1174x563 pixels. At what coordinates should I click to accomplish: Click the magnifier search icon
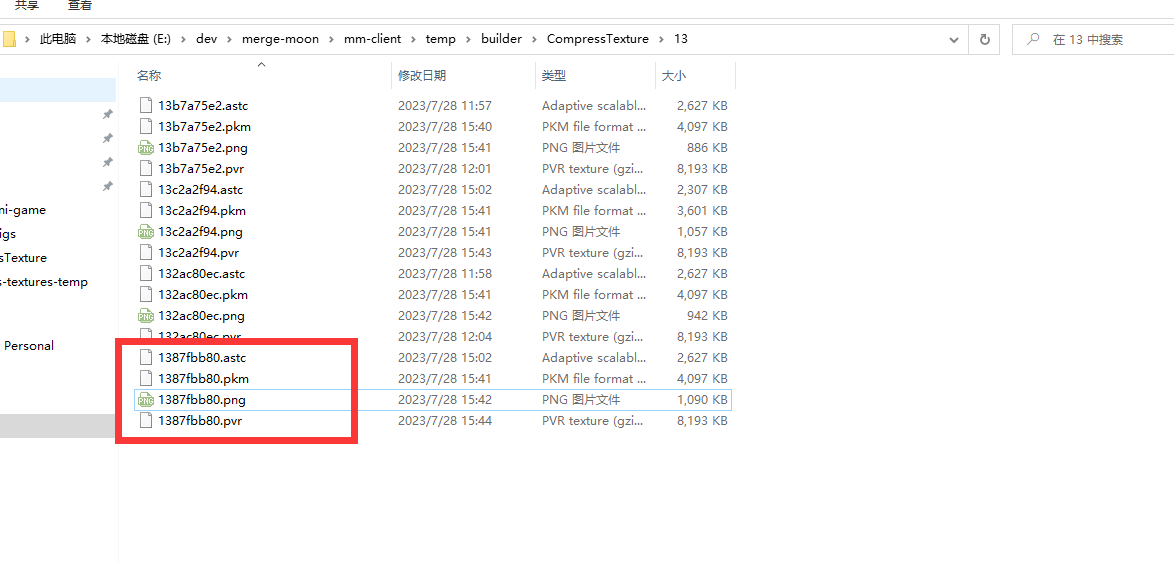tap(1032, 40)
